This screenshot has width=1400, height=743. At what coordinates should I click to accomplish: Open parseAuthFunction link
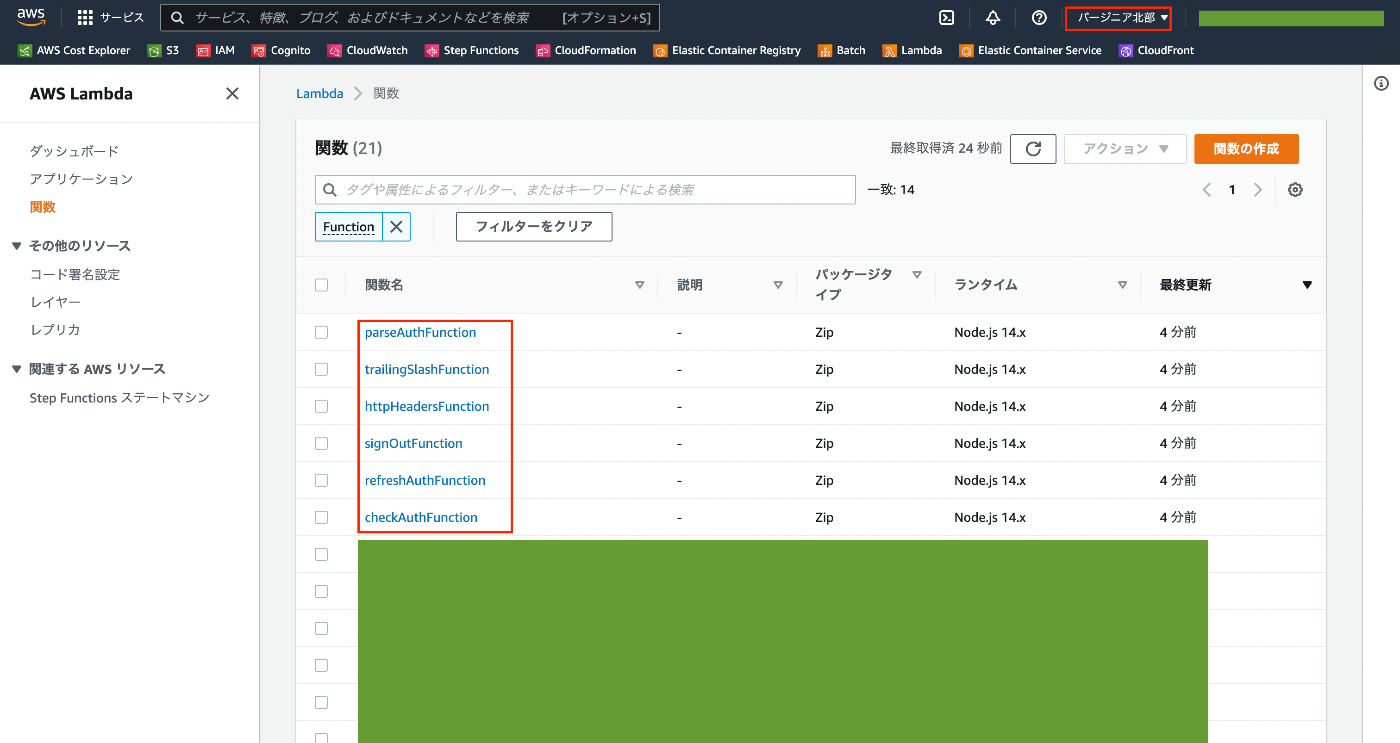tap(420, 332)
